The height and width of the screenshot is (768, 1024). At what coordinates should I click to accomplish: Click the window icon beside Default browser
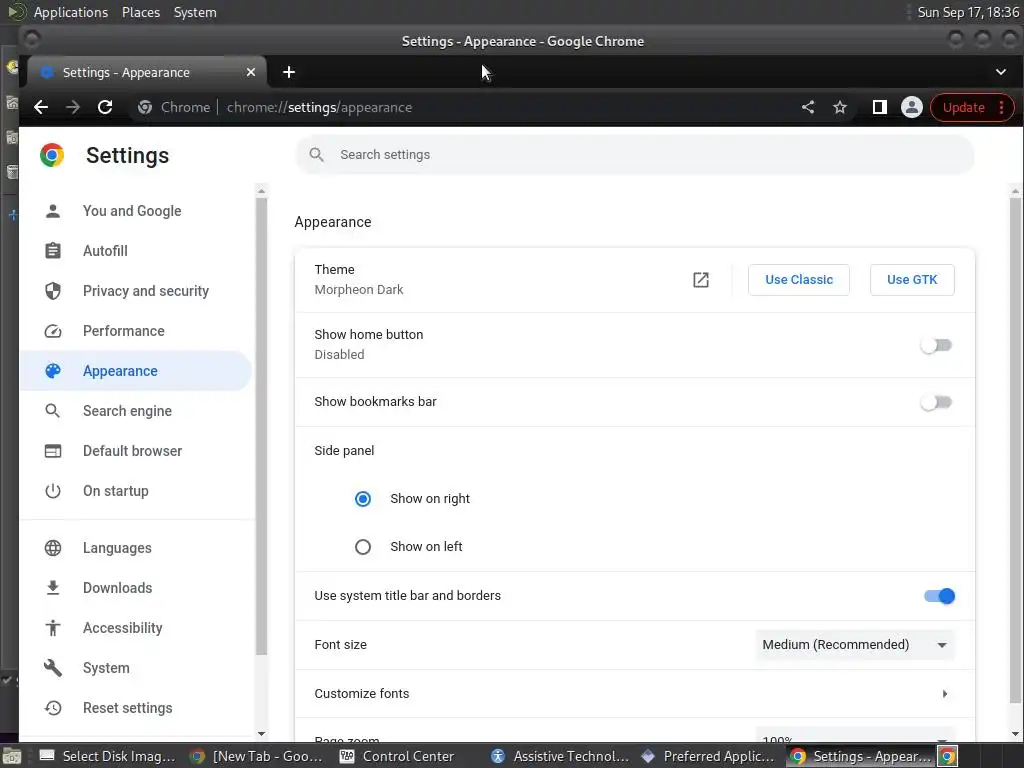pos(53,451)
